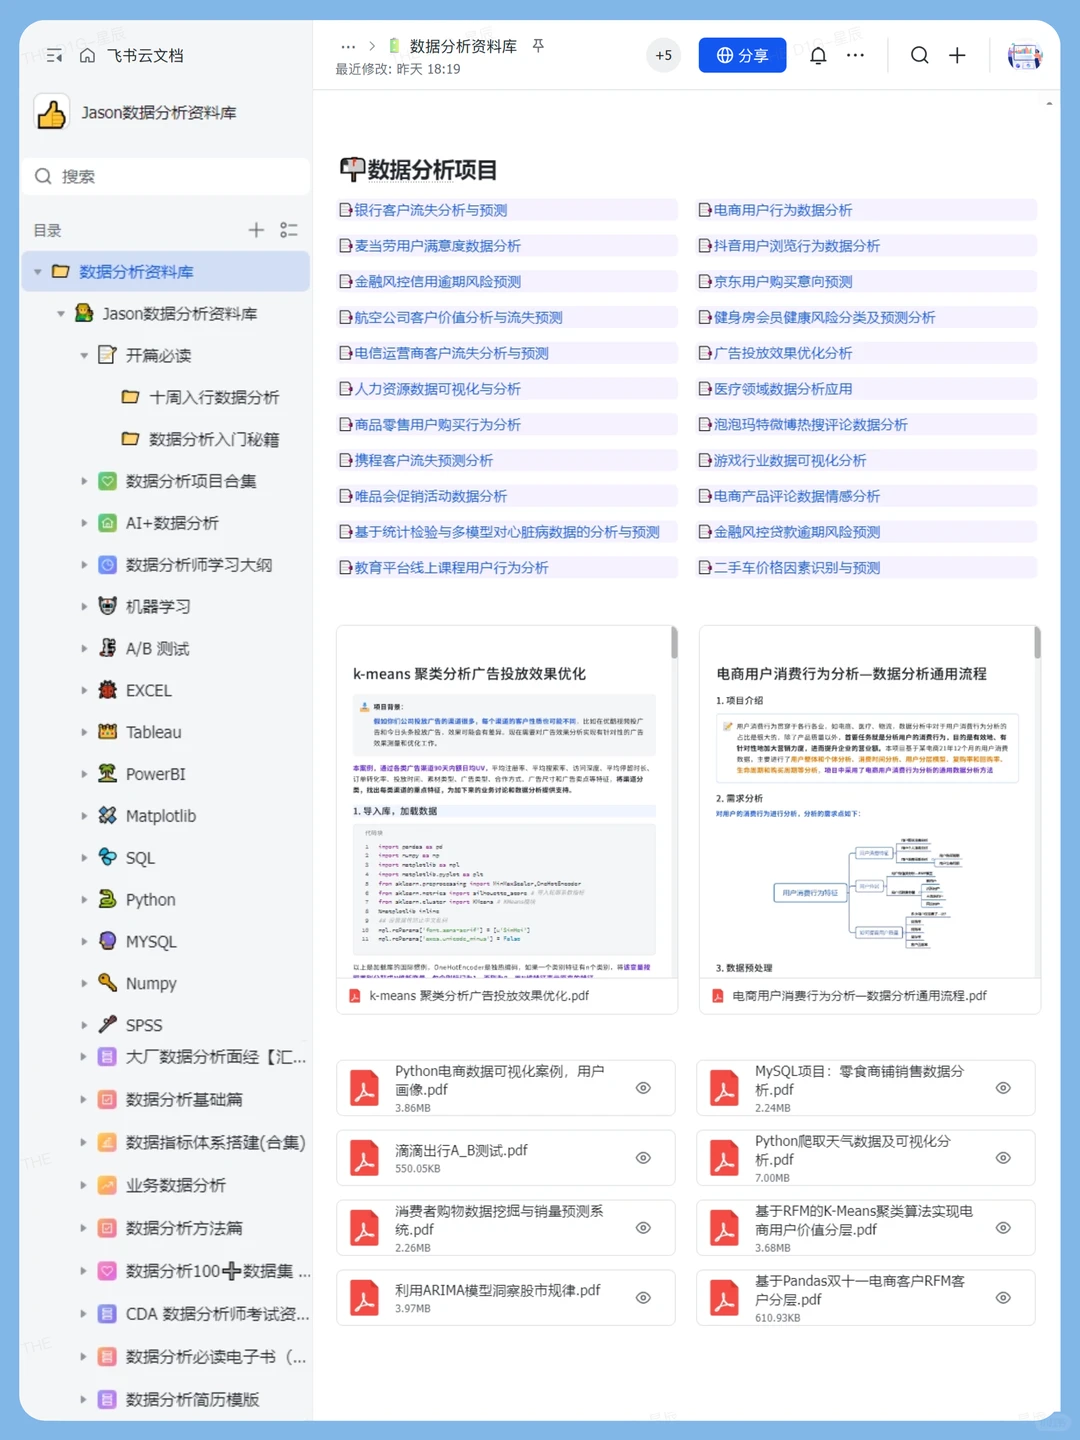Expand the Tableau node arrow

click(x=84, y=732)
